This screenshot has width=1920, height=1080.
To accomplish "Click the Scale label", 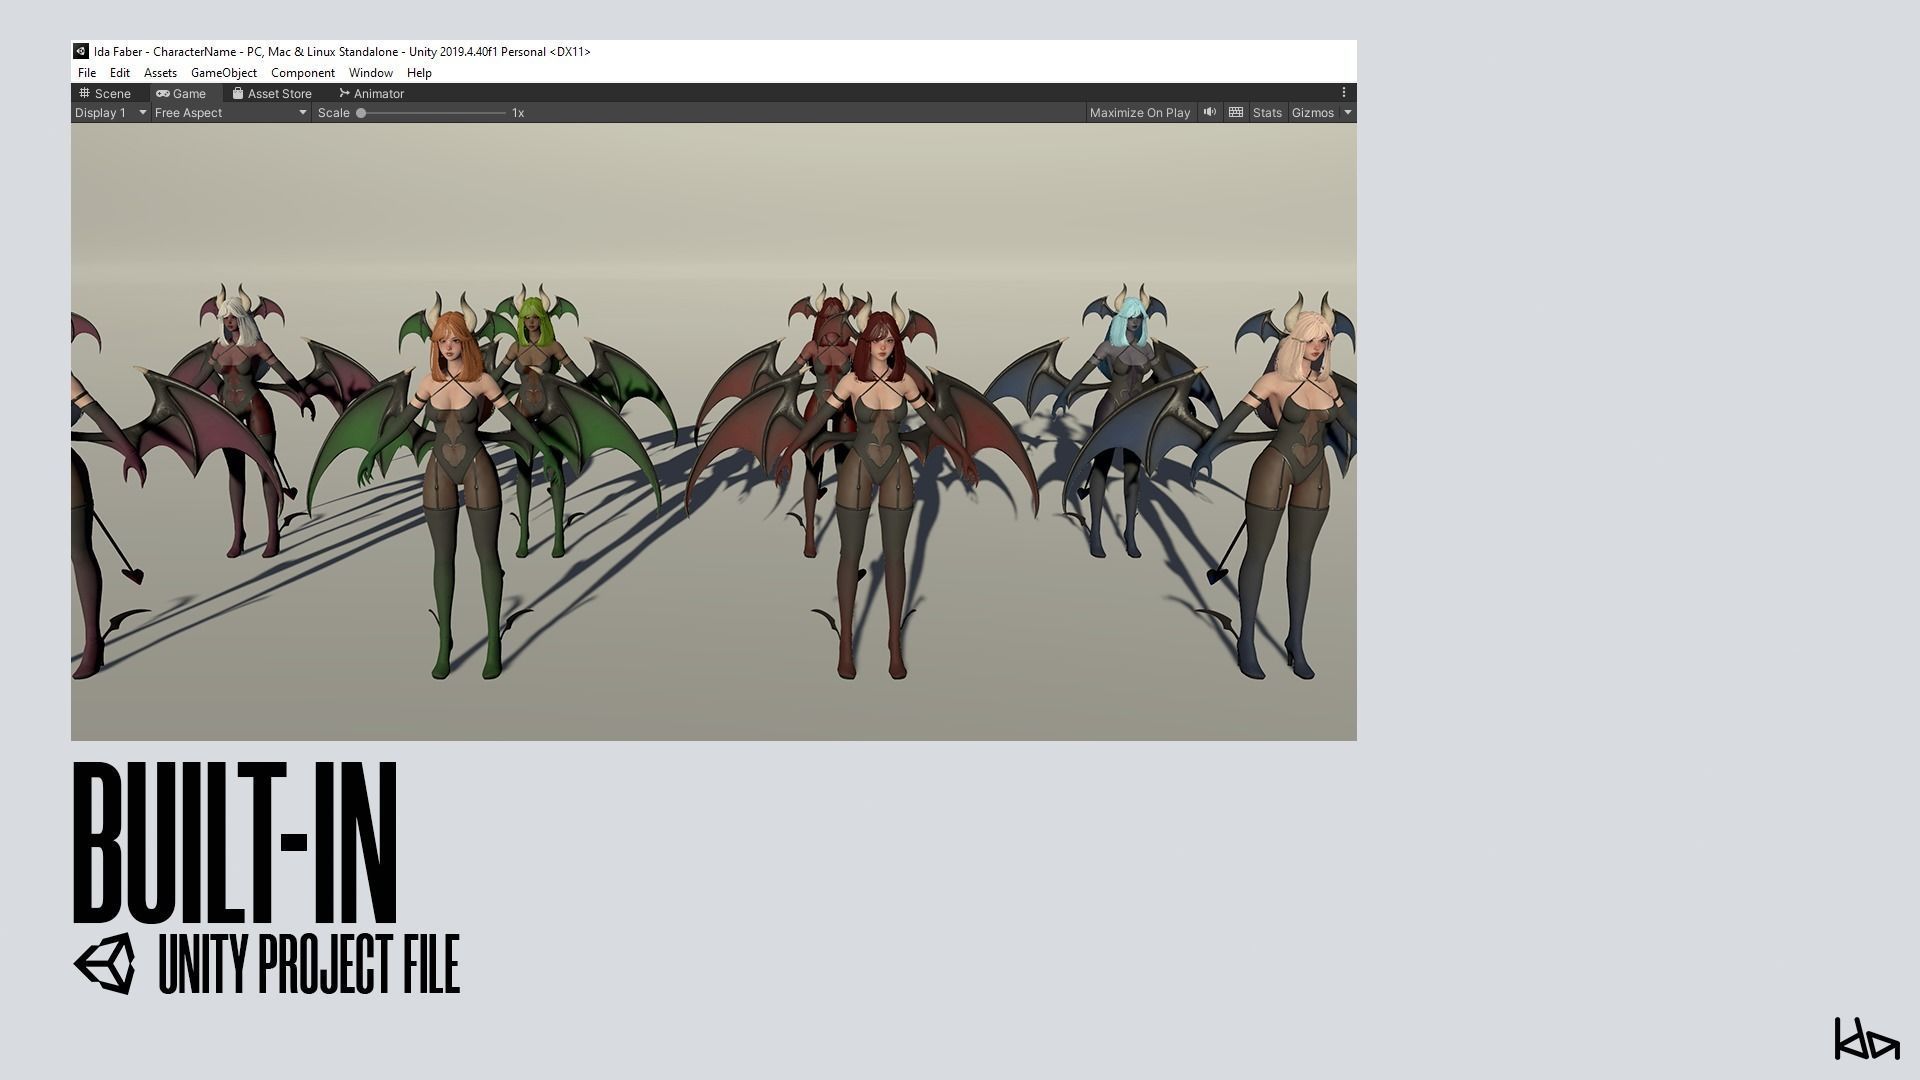I will pos(334,113).
